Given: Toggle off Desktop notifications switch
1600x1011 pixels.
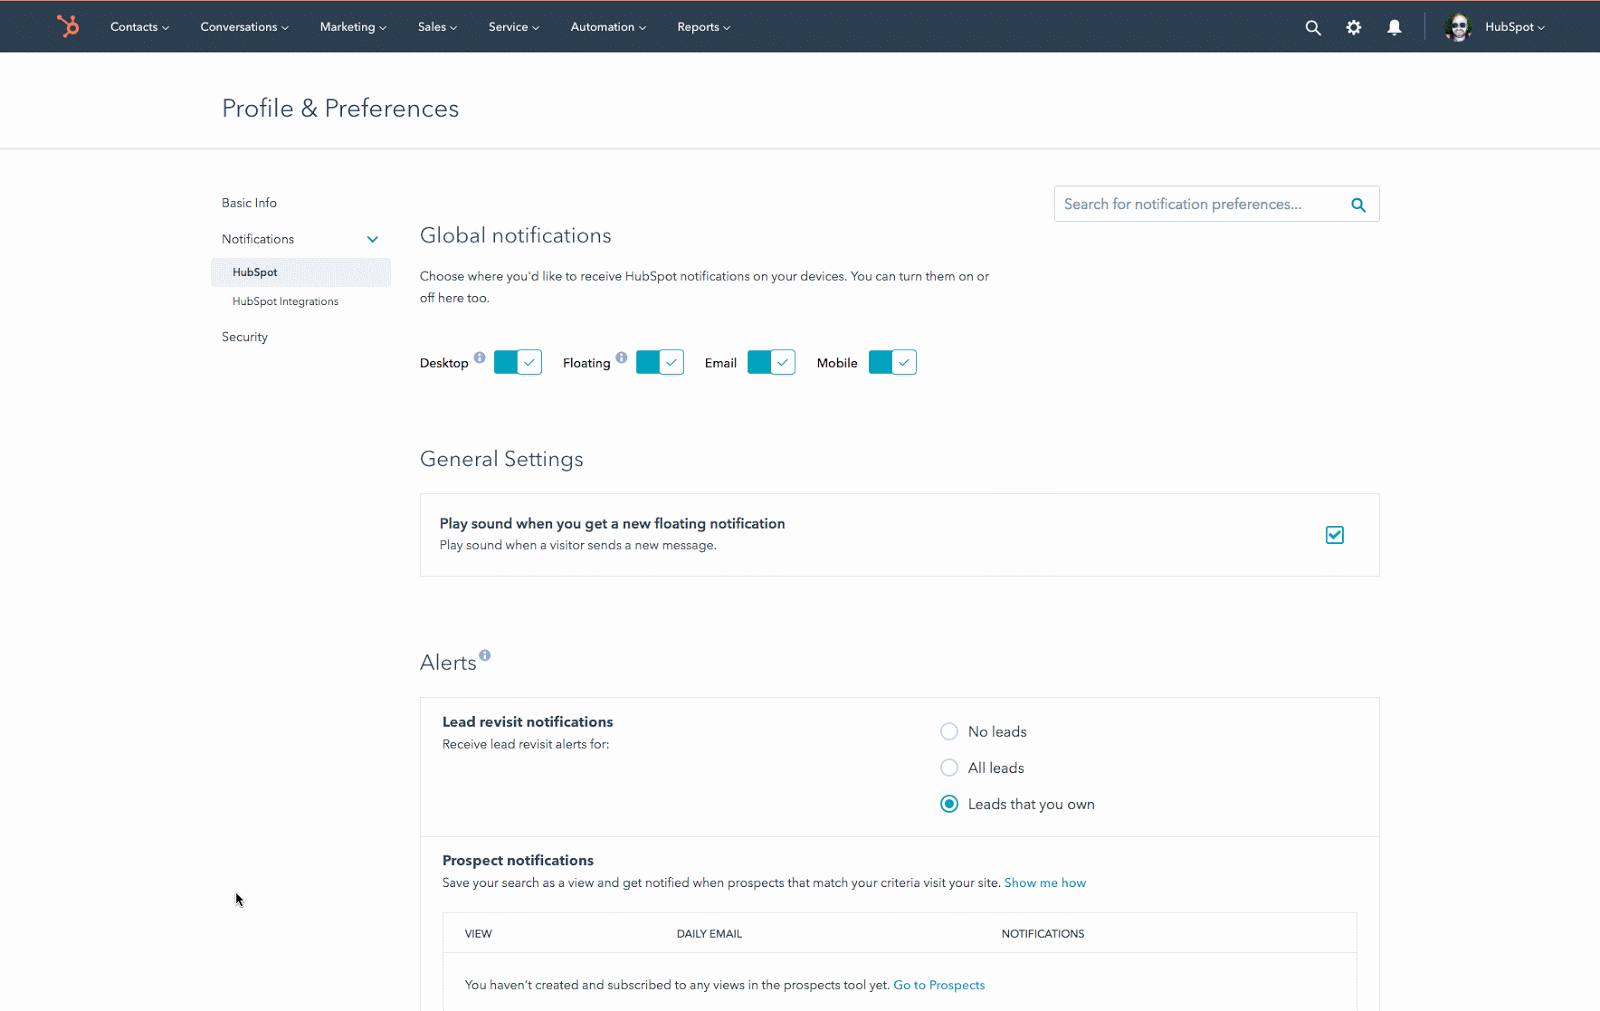Looking at the screenshot, I should (x=518, y=362).
